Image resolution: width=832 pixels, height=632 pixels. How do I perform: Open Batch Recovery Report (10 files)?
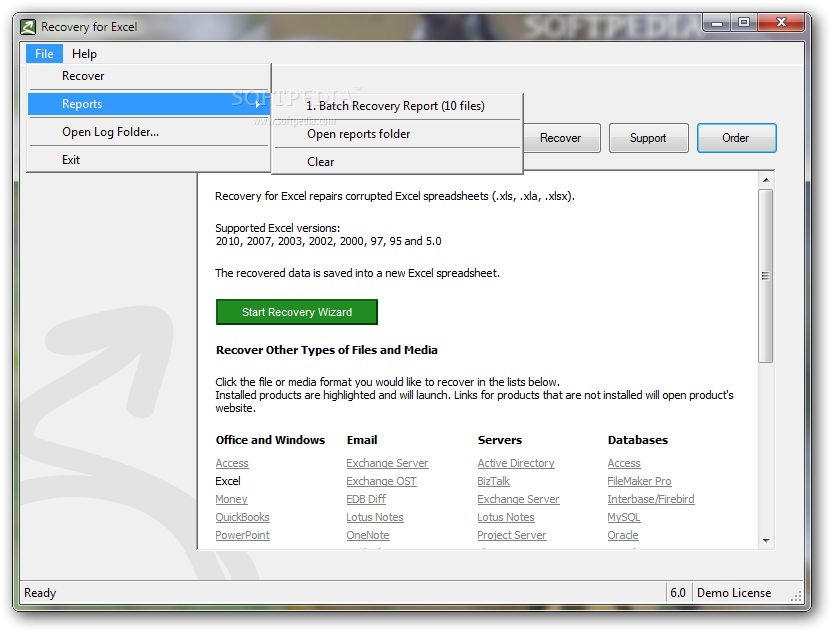pyautogui.click(x=397, y=106)
